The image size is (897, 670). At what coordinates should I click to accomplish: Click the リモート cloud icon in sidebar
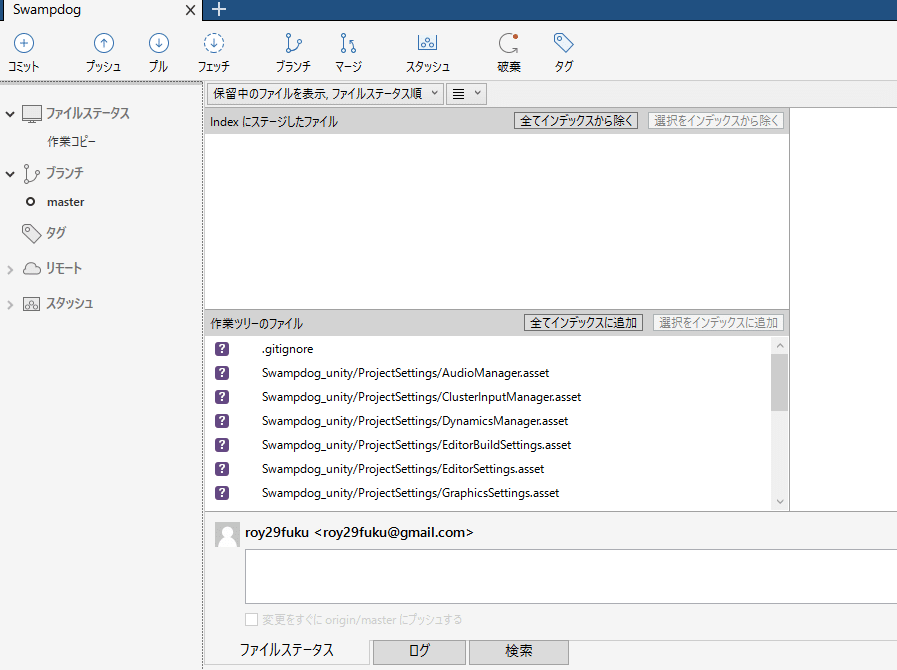coord(31,268)
